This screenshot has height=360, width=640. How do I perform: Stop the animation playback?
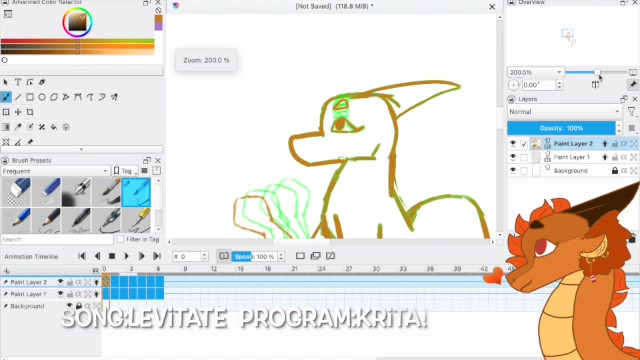[112, 256]
